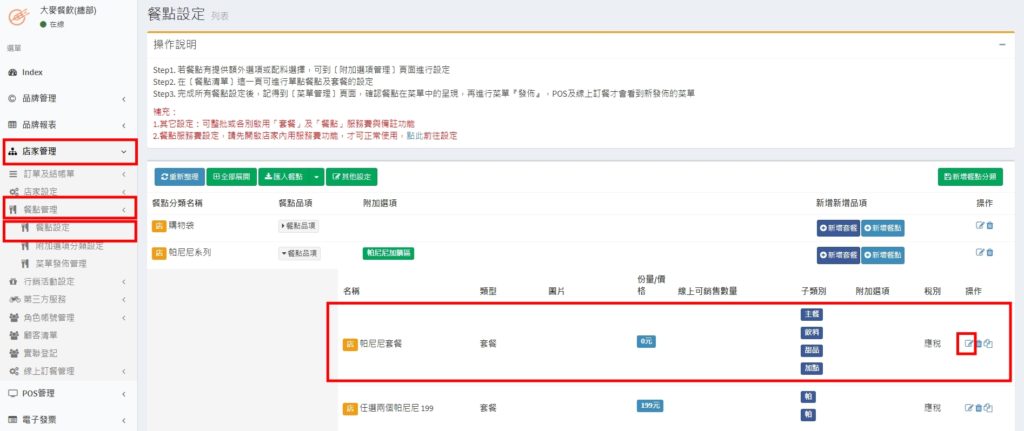Click edit icon for 任選兩個帕尼尼 199 row
Screen dimensions: 1024x431
point(968,407)
